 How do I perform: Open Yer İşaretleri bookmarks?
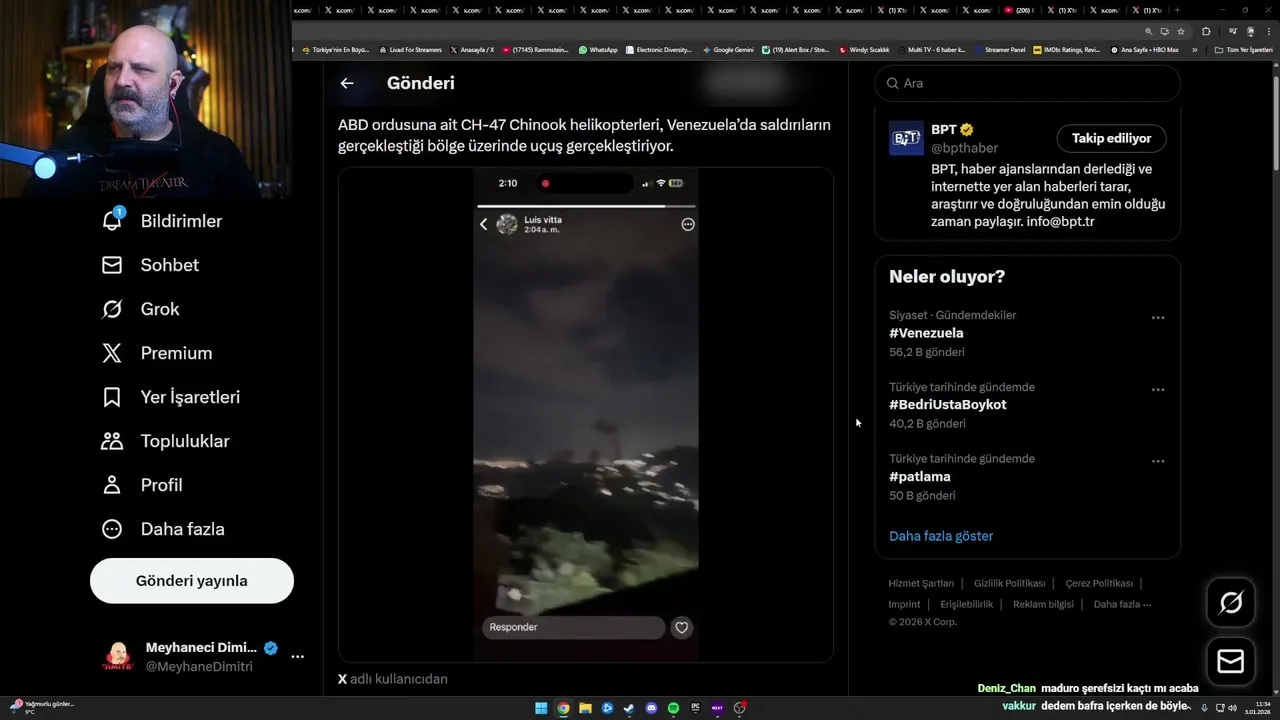tap(170, 397)
